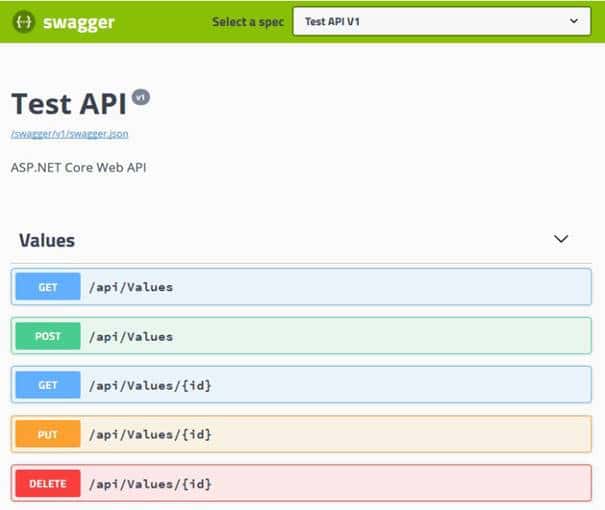Viewport: 605px width, 510px height.
Task: Click the Test API title heading
Action: 69,104
